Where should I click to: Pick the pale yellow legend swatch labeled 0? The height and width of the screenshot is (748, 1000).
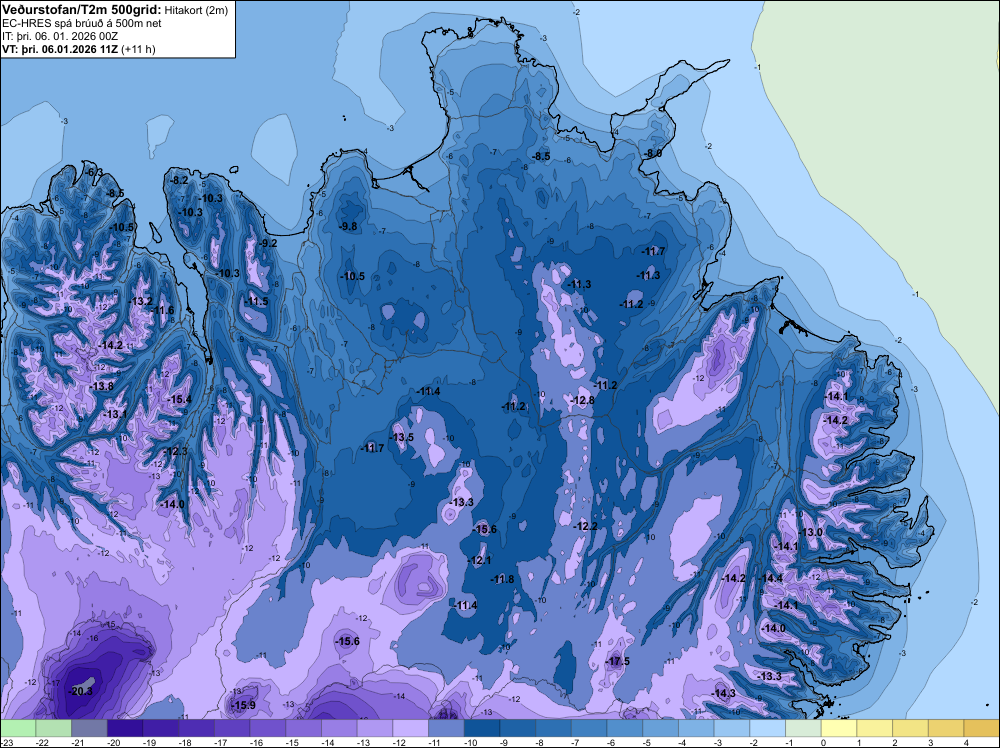click(839, 728)
